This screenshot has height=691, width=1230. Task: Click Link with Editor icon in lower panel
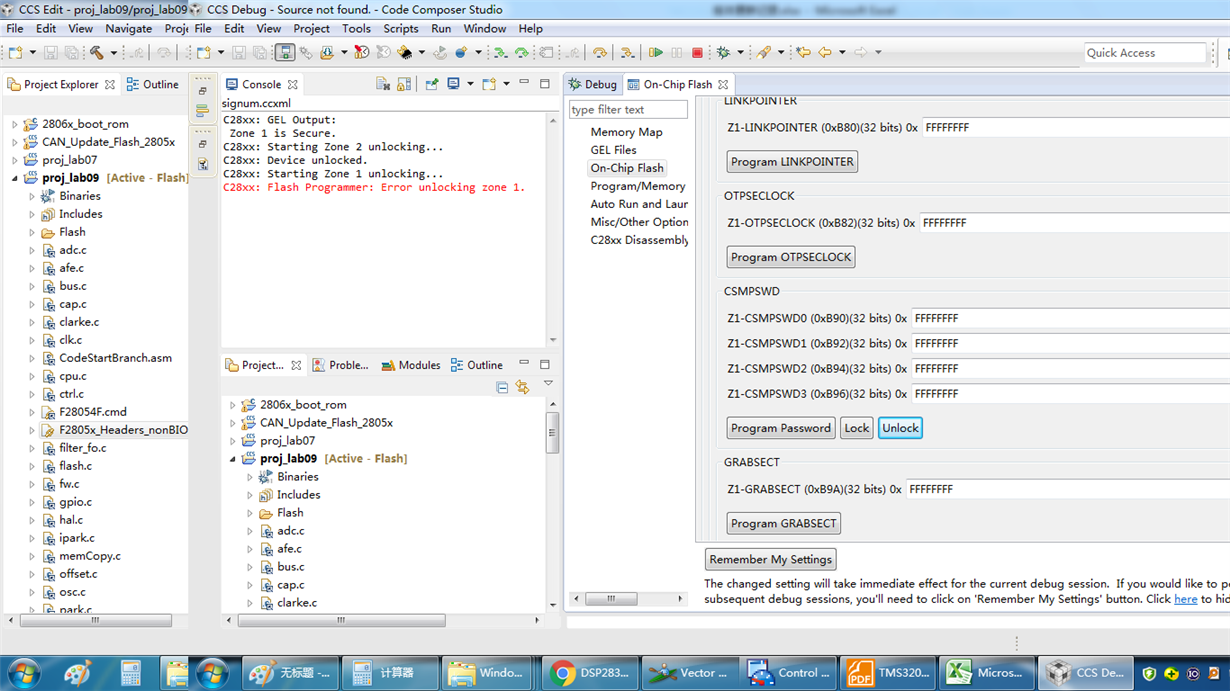pos(522,388)
